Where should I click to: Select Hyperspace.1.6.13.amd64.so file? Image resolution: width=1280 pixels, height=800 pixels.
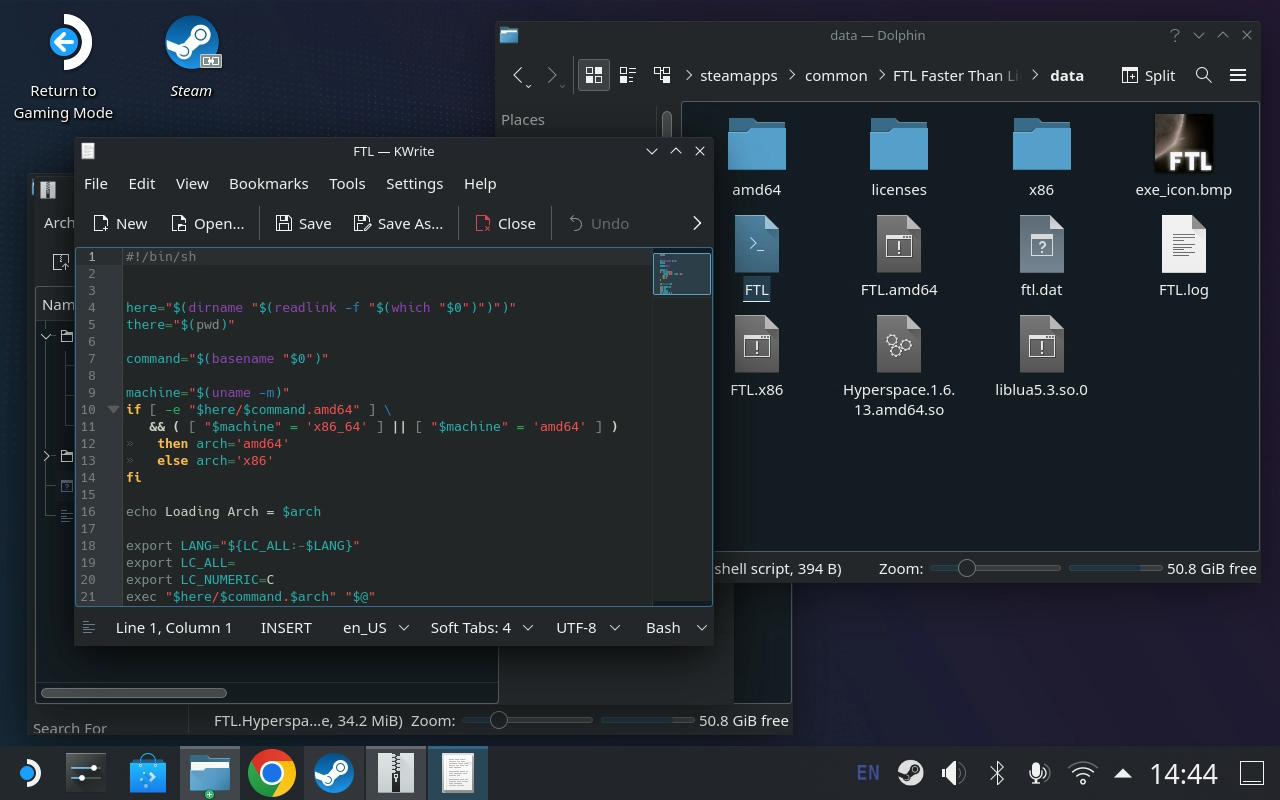899,366
